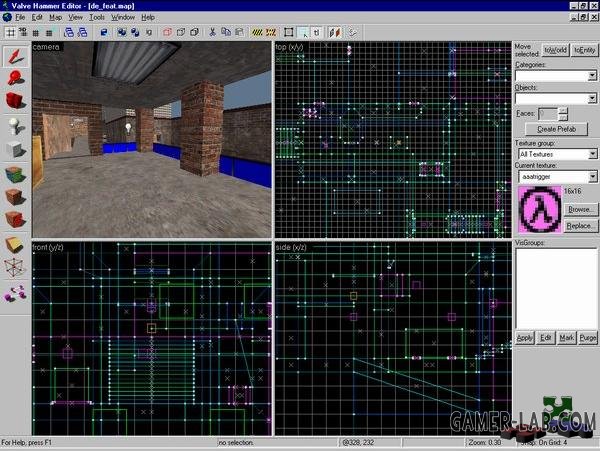Click the VisGroups Purge button

click(588, 338)
